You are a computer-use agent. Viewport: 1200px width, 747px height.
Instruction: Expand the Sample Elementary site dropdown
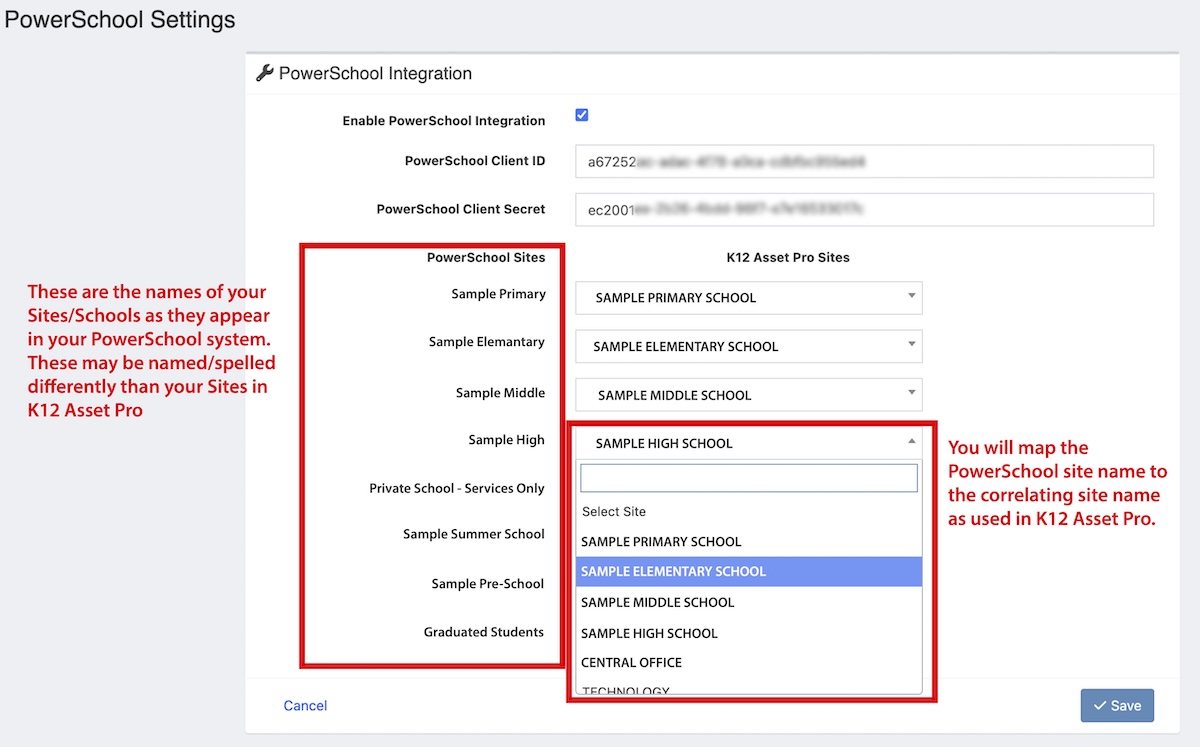(x=748, y=347)
